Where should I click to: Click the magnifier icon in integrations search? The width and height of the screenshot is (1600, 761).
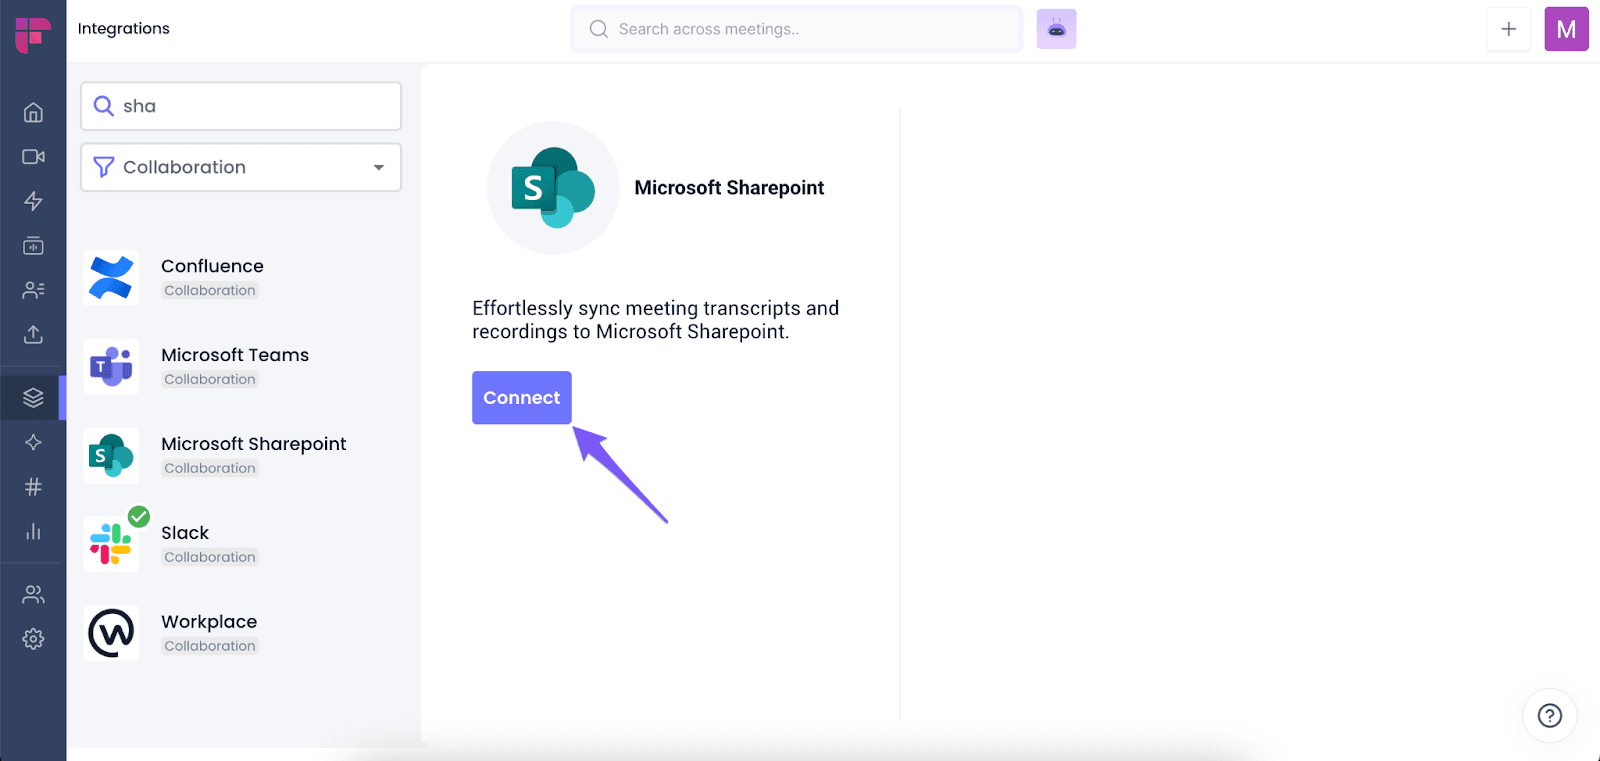click(103, 106)
